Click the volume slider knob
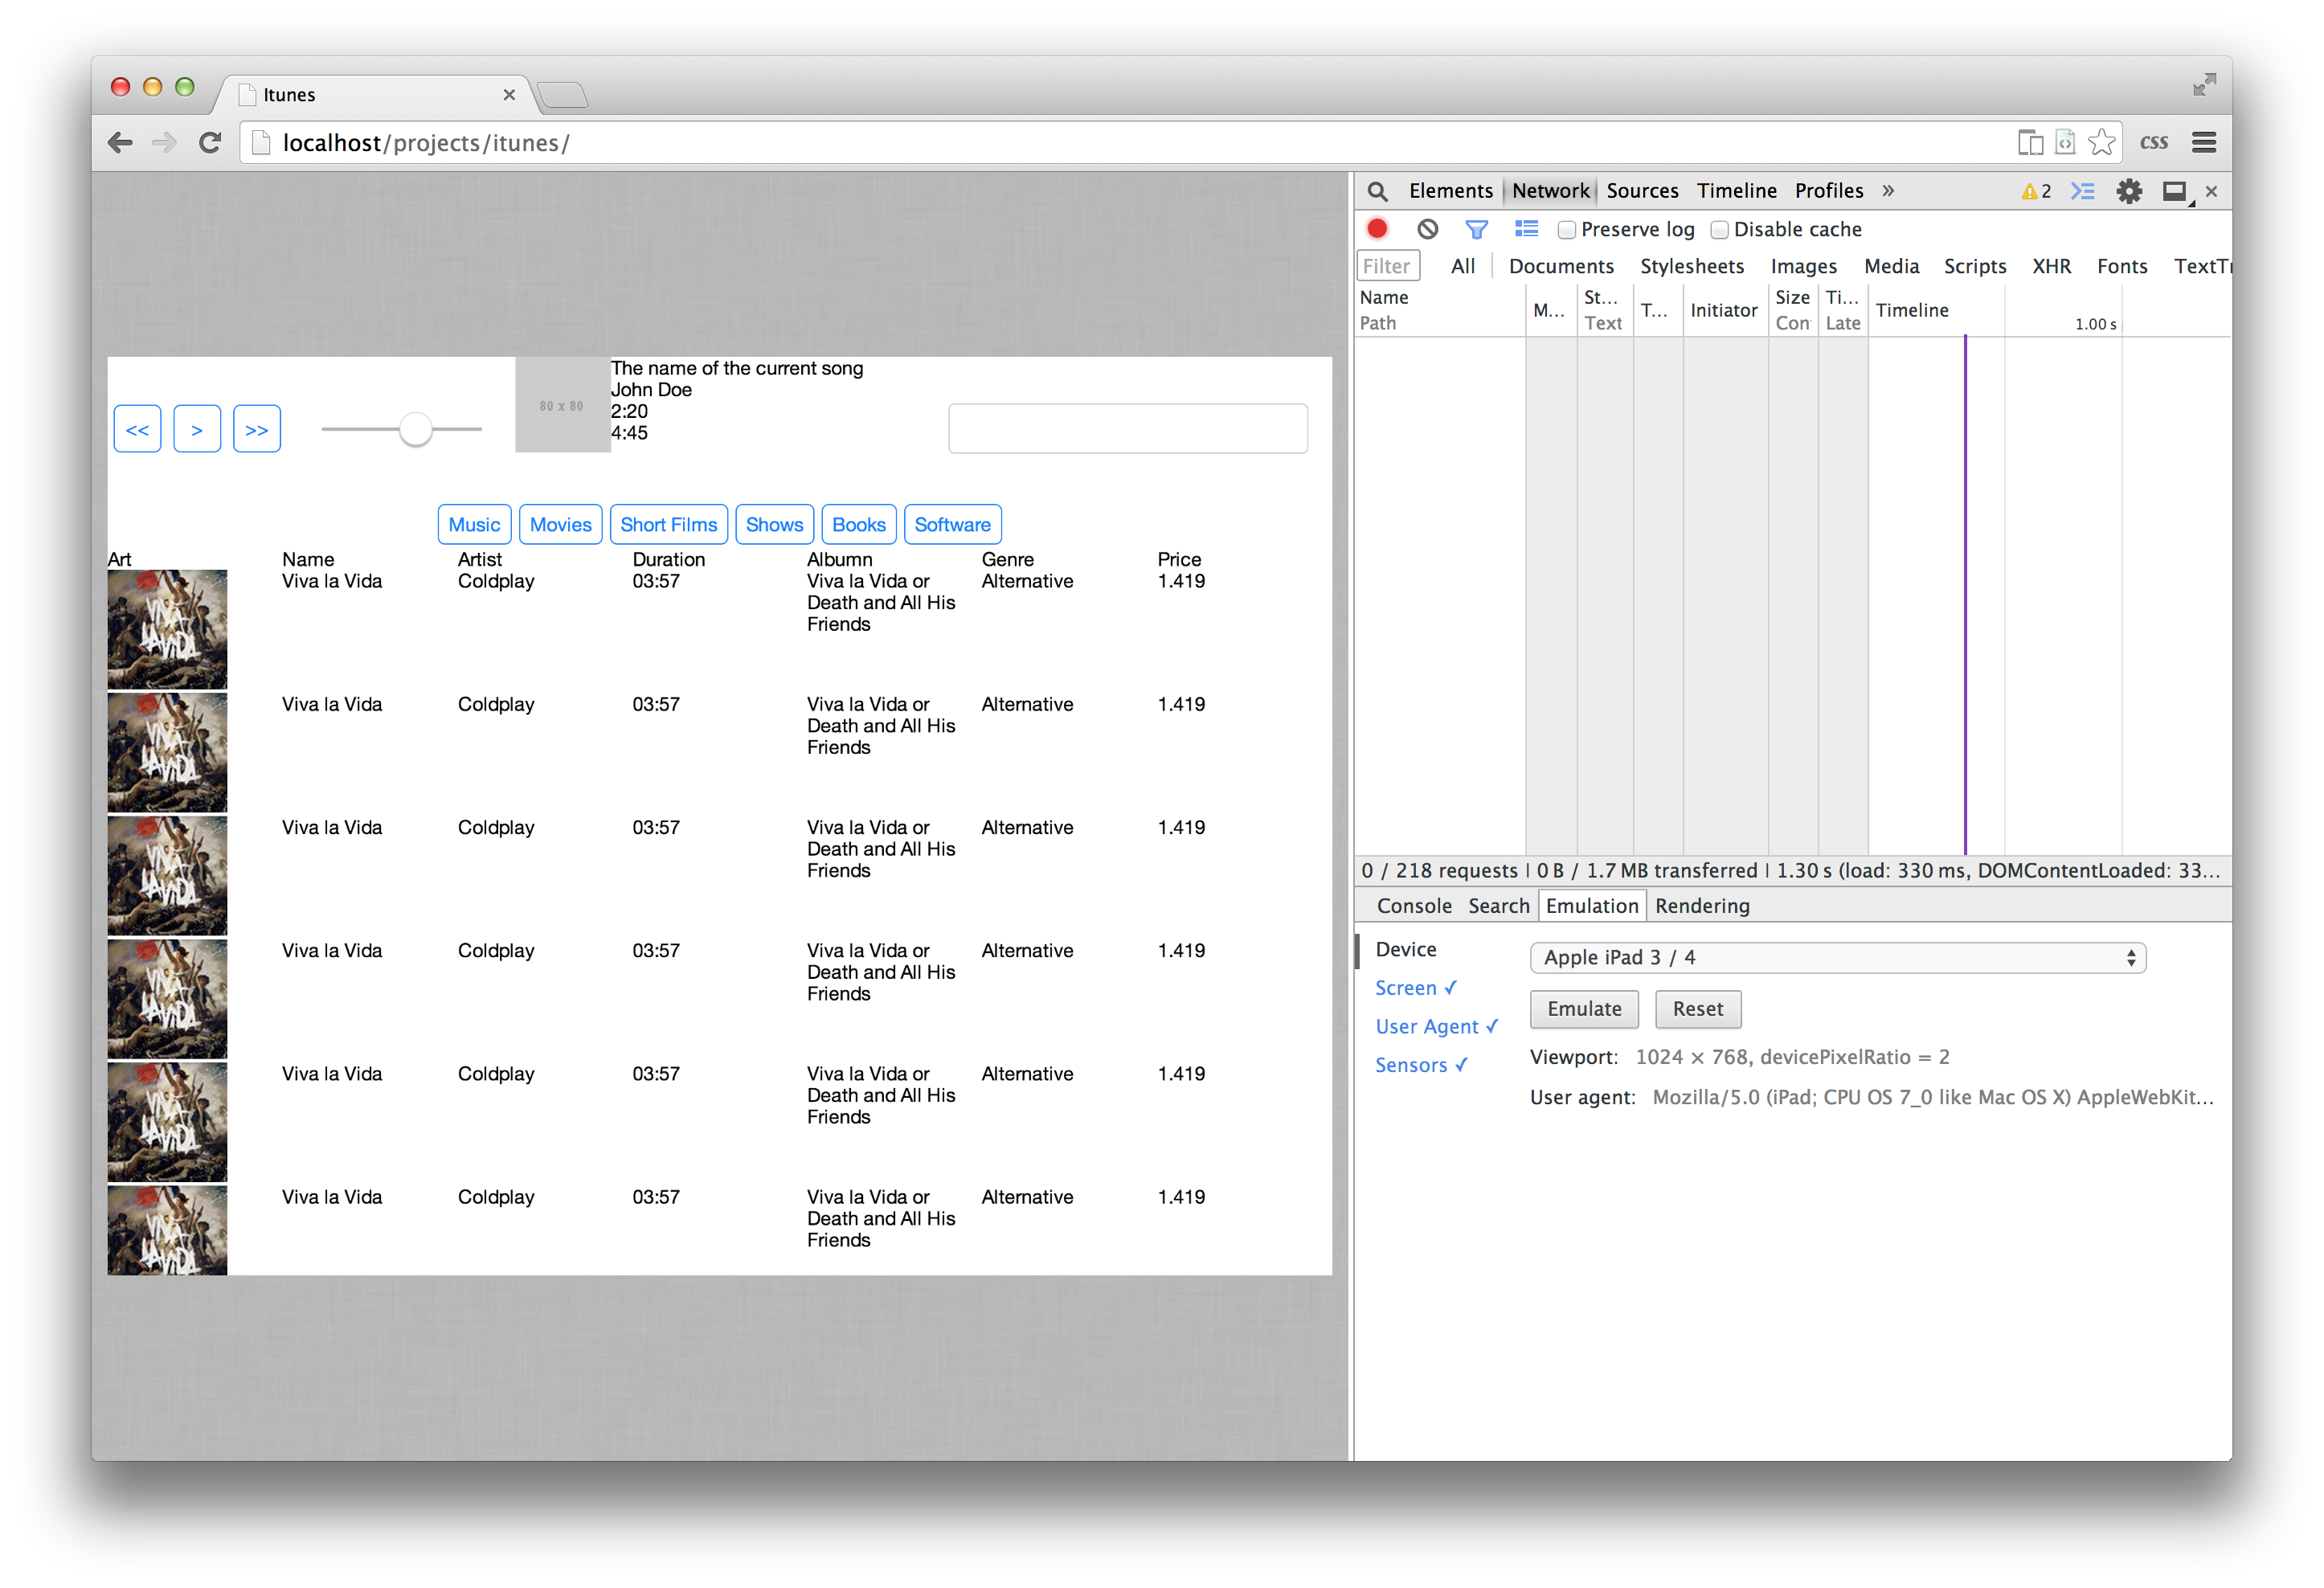2324x1588 pixels. [415, 429]
